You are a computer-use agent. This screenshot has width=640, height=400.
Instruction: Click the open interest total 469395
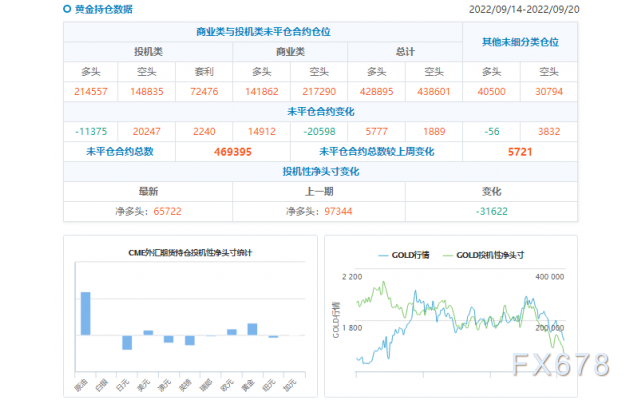233,152
